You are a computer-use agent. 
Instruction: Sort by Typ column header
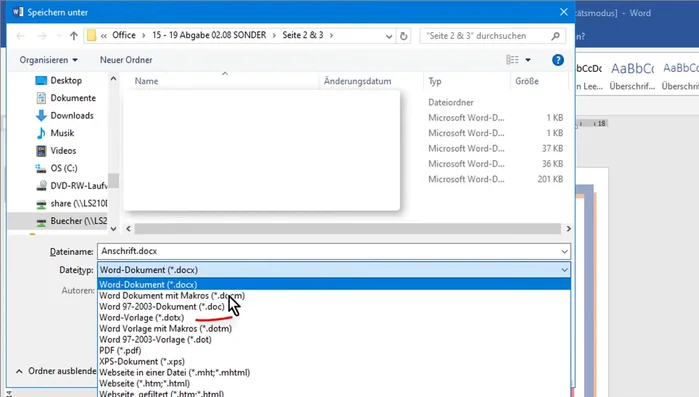pos(435,81)
